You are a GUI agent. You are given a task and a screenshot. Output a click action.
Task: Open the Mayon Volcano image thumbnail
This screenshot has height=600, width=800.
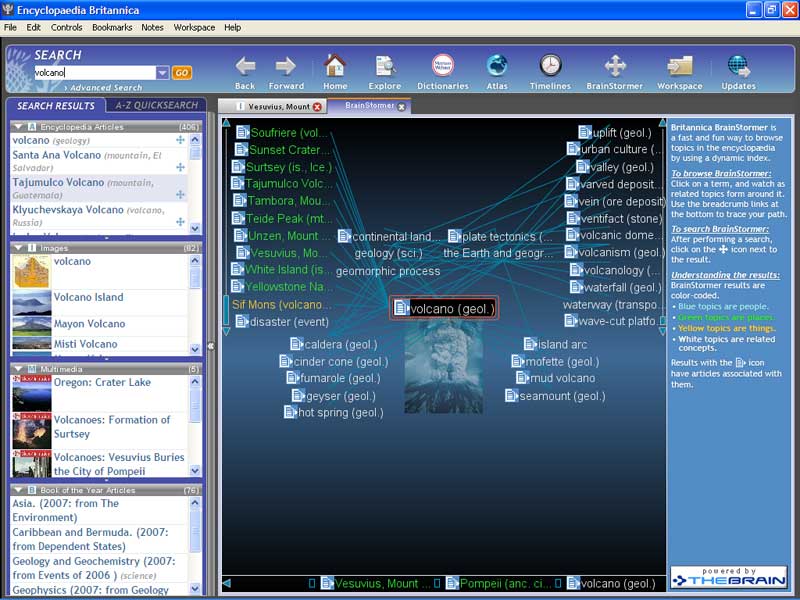31,326
